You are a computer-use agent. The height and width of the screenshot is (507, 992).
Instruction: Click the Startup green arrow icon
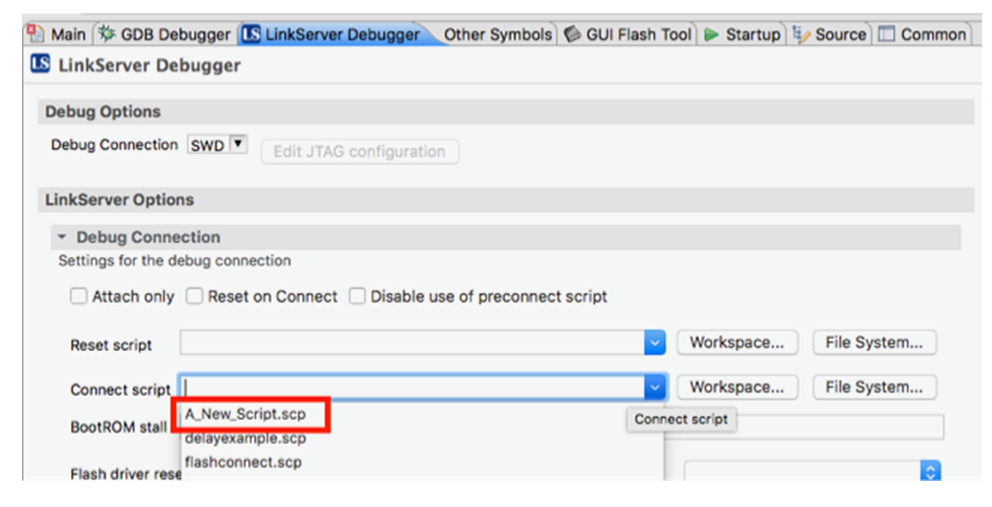tap(711, 34)
